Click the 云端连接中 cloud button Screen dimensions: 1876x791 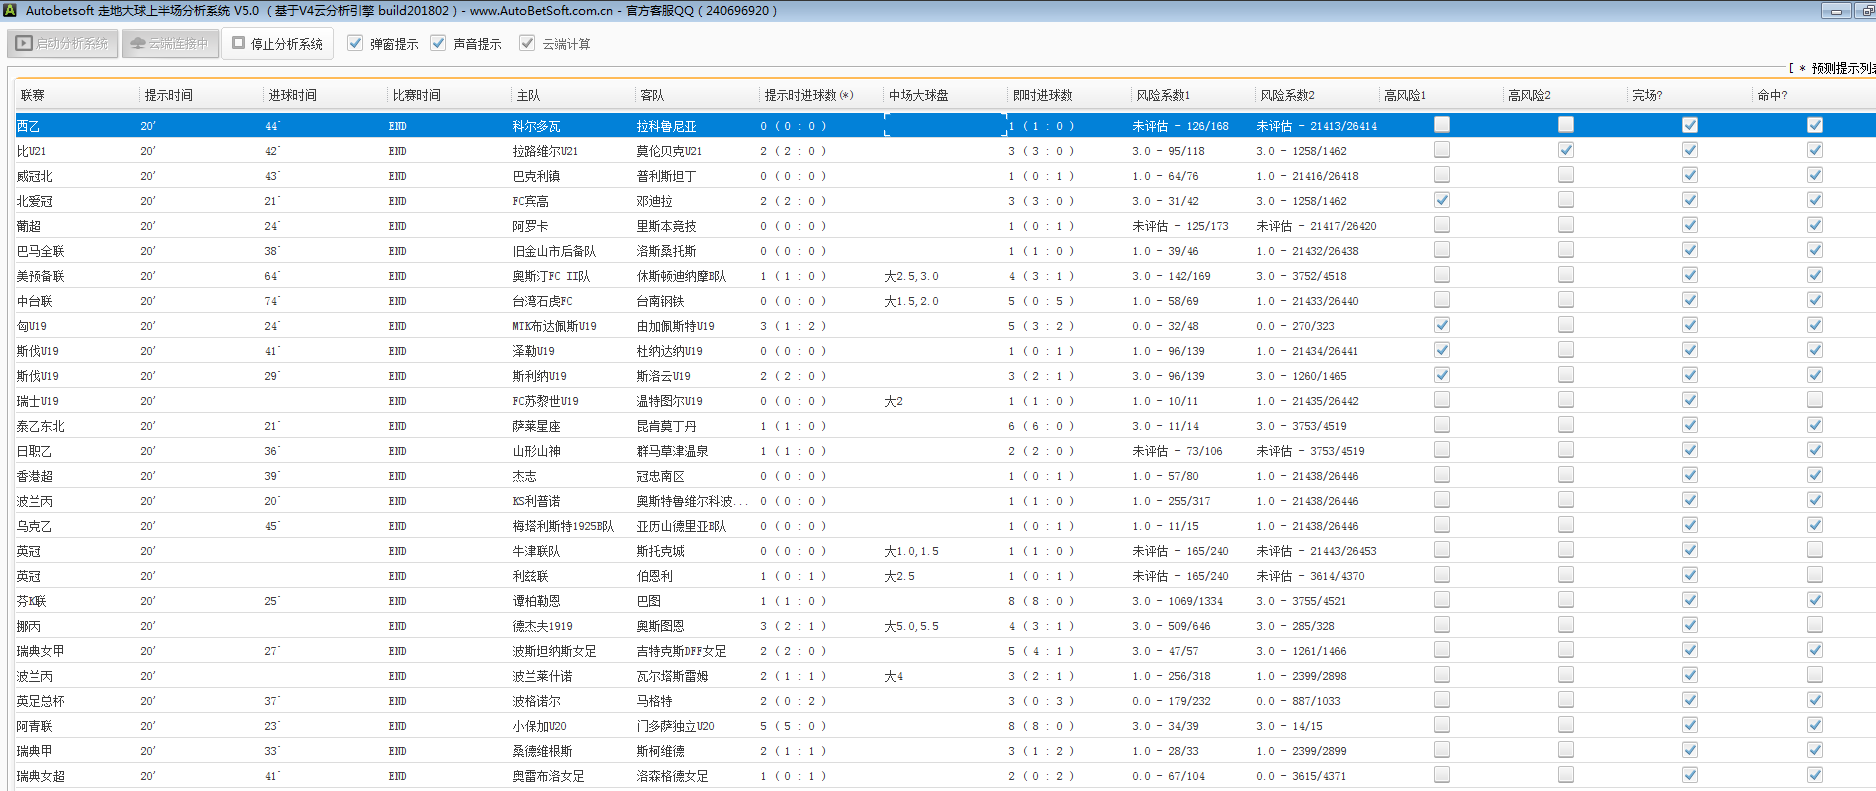coord(170,44)
